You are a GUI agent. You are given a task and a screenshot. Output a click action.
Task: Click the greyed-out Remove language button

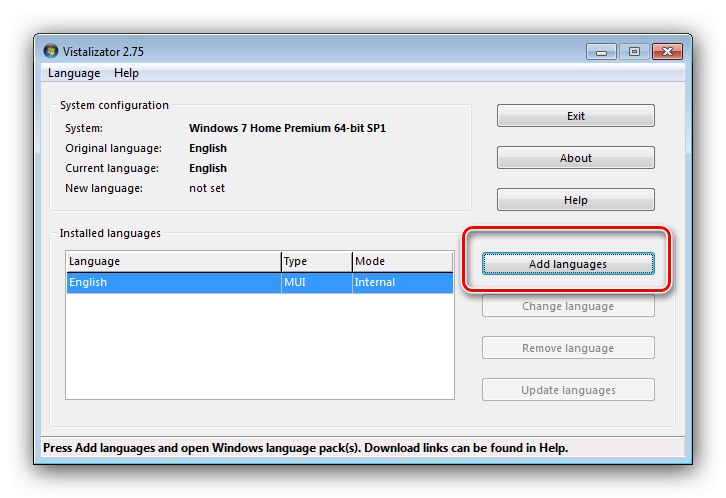(x=568, y=348)
